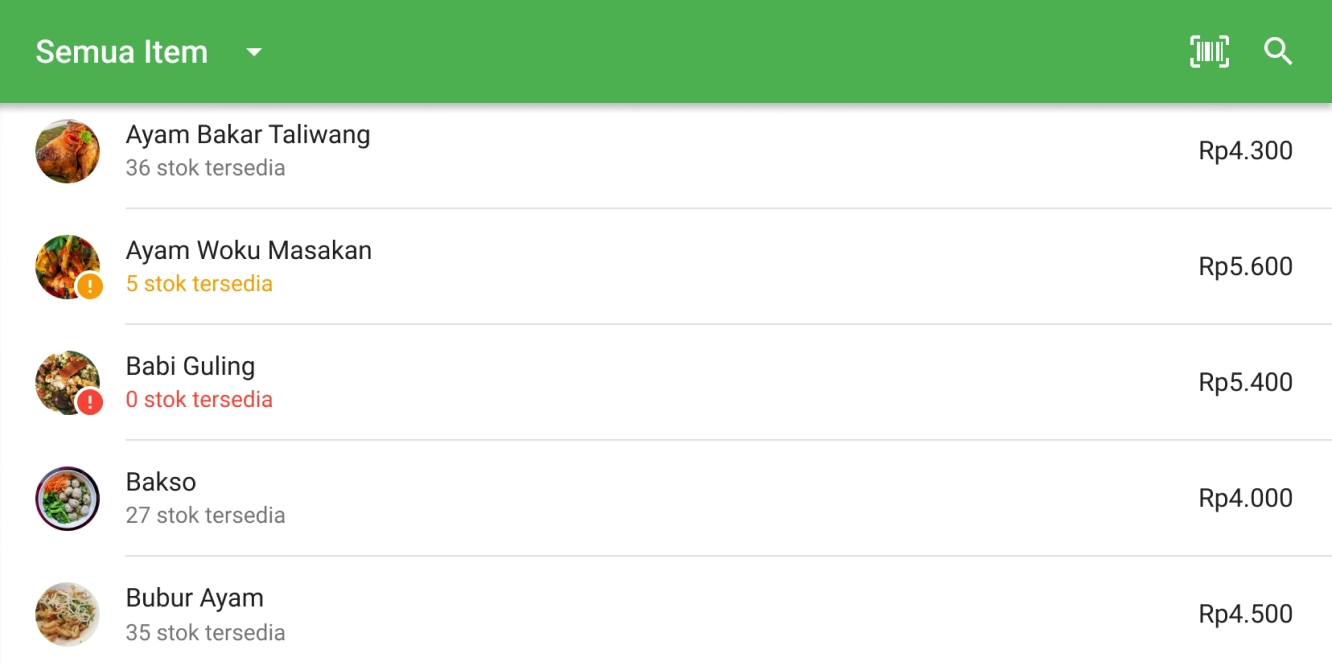
Task: Click the Rp4.000 price for Bakso
Action: click(1245, 498)
